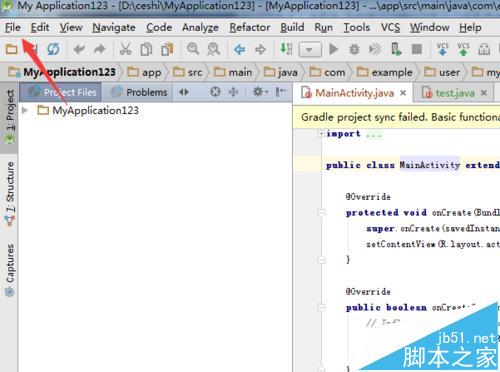Switch to the Project Files view tab
The height and width of the screenshot is (372, 500).
[61, 92]
